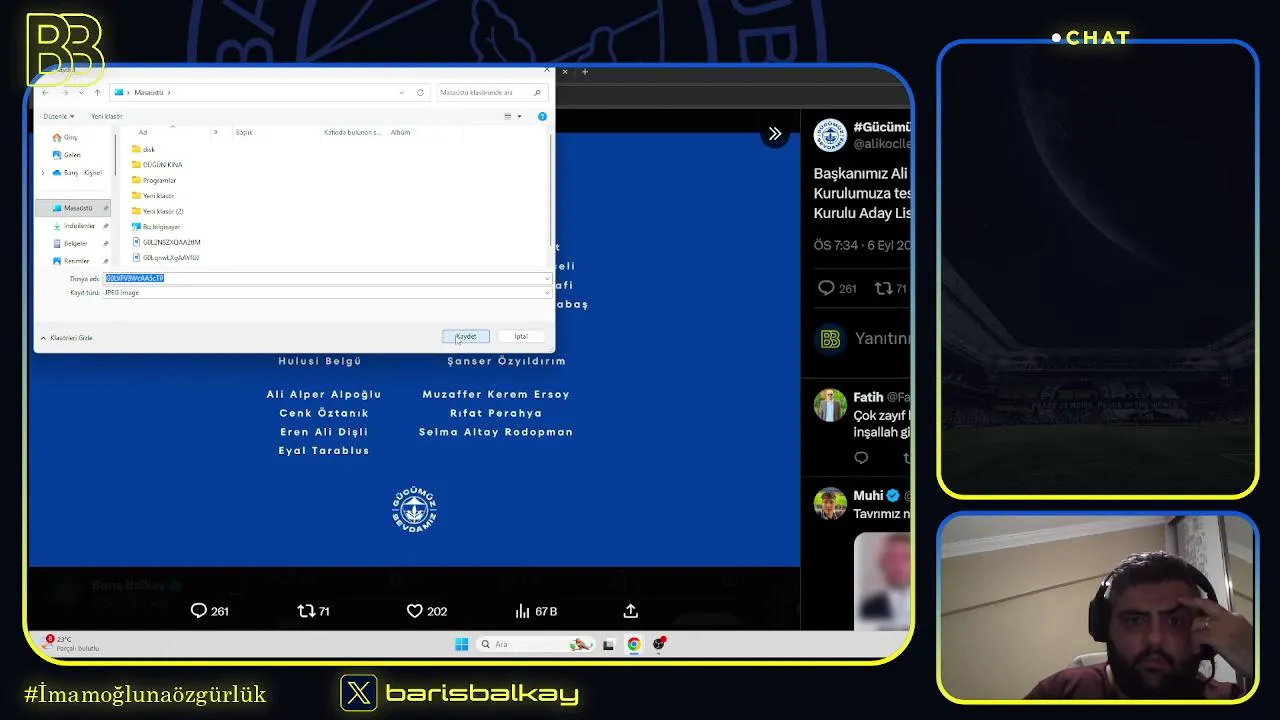Screen dimensions: 1280x720
Task: Go back using the dialog's back arrow
Action: click(x=45, y=92)
